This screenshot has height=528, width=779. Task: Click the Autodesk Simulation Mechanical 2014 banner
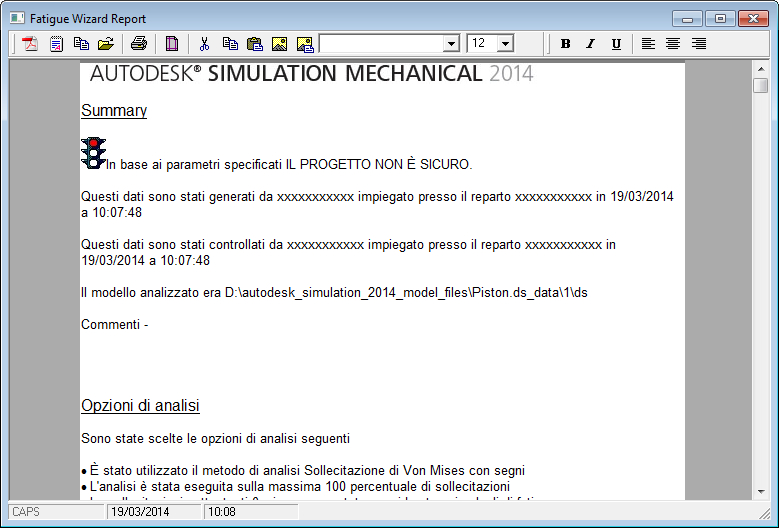(312, 74)
